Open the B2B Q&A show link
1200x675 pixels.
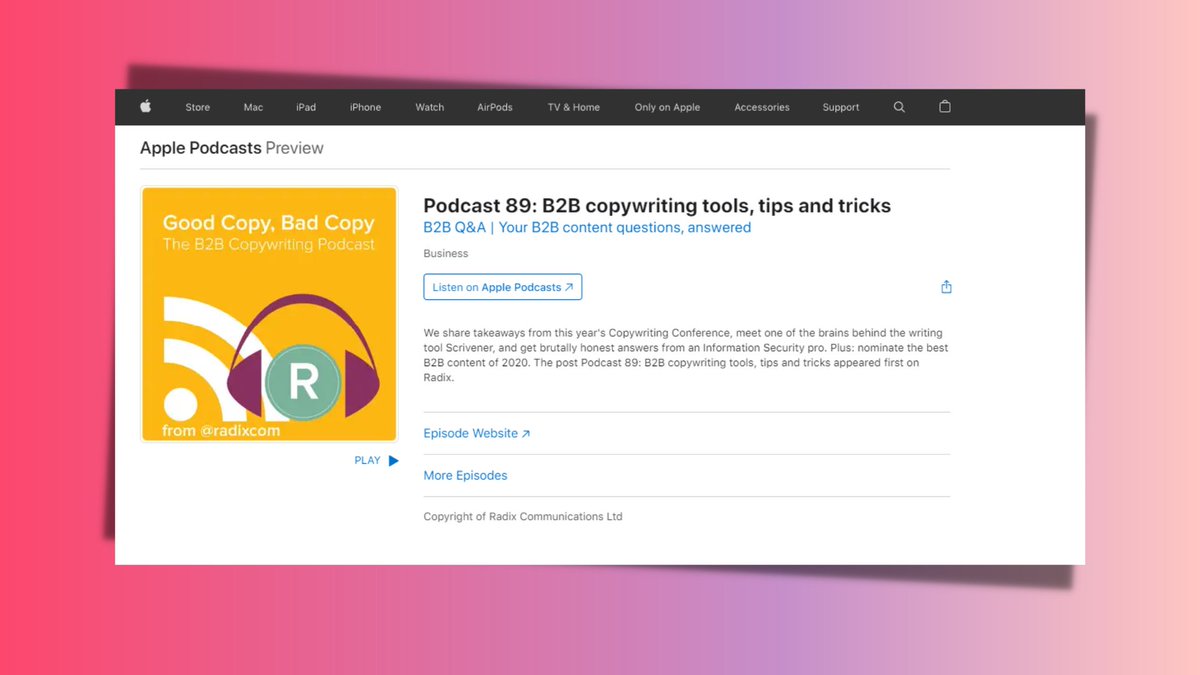586,227
